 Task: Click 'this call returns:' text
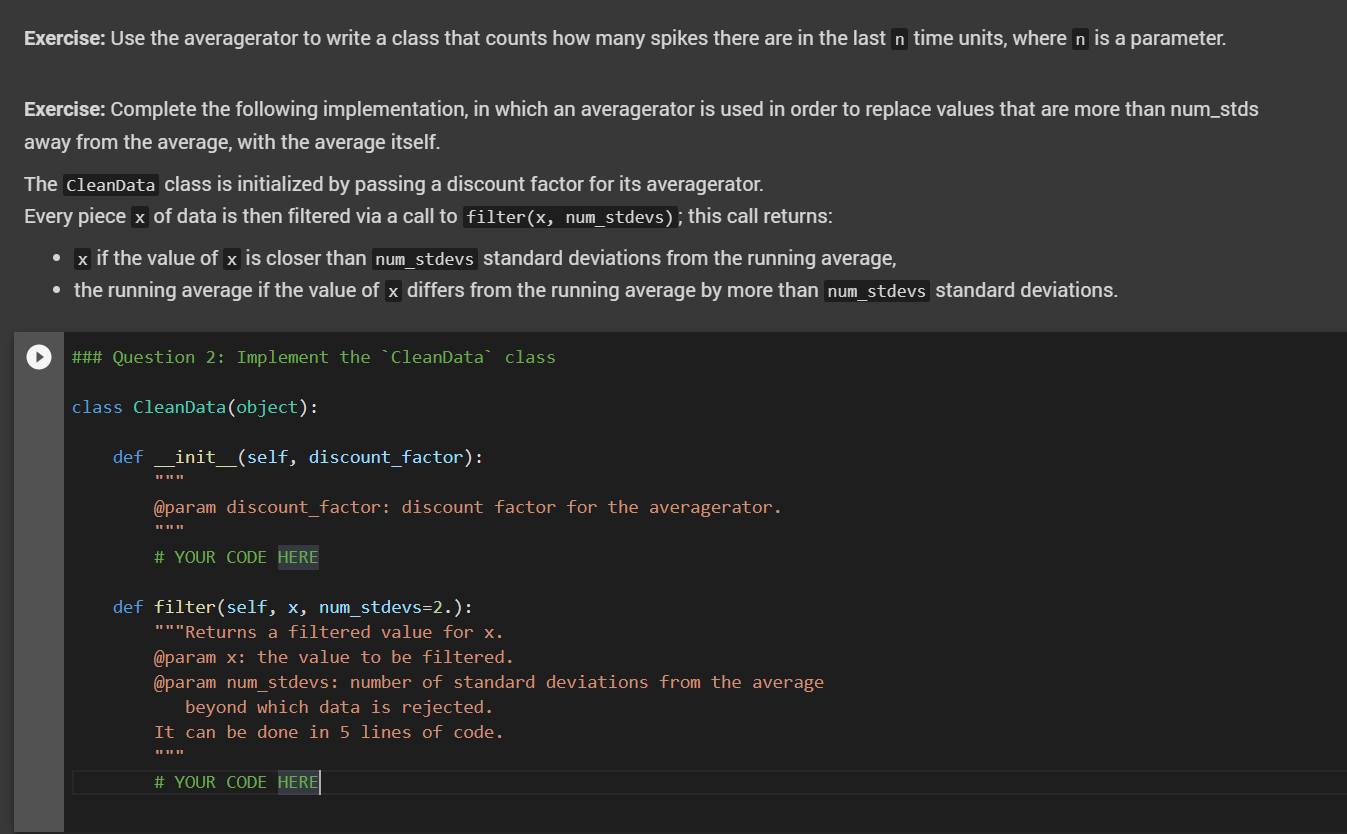[x=760, y=217]
